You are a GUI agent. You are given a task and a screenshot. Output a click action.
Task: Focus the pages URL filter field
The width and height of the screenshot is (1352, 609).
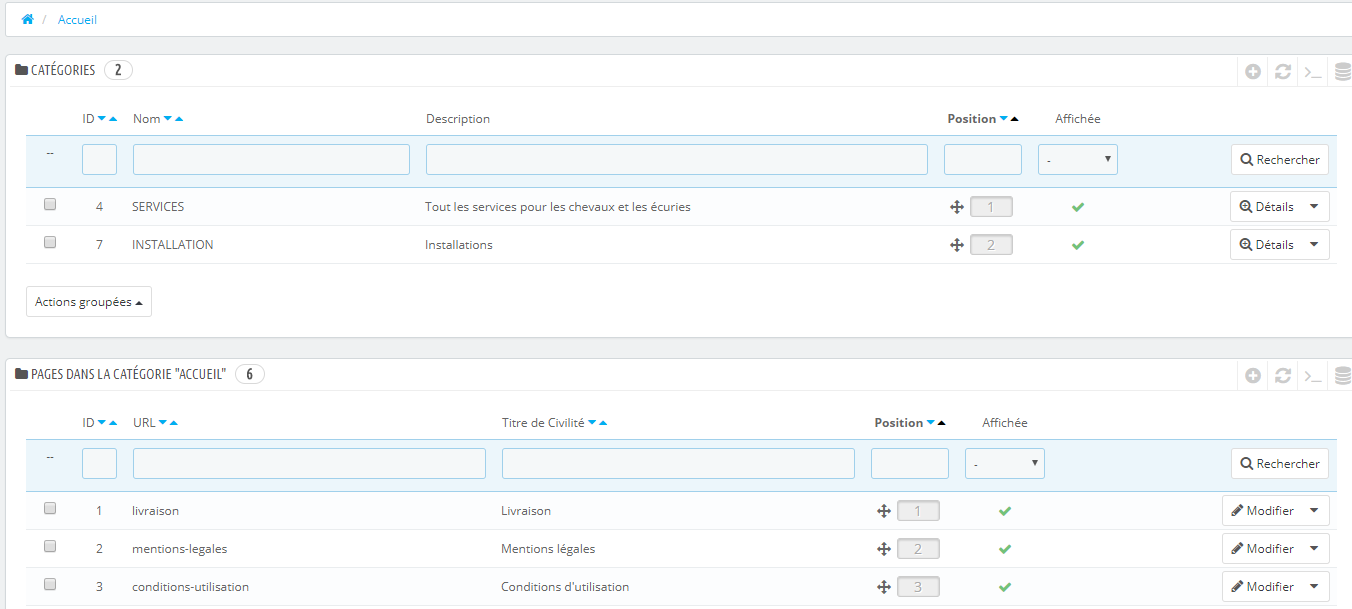pyautogui.click(x=309, y=464)
